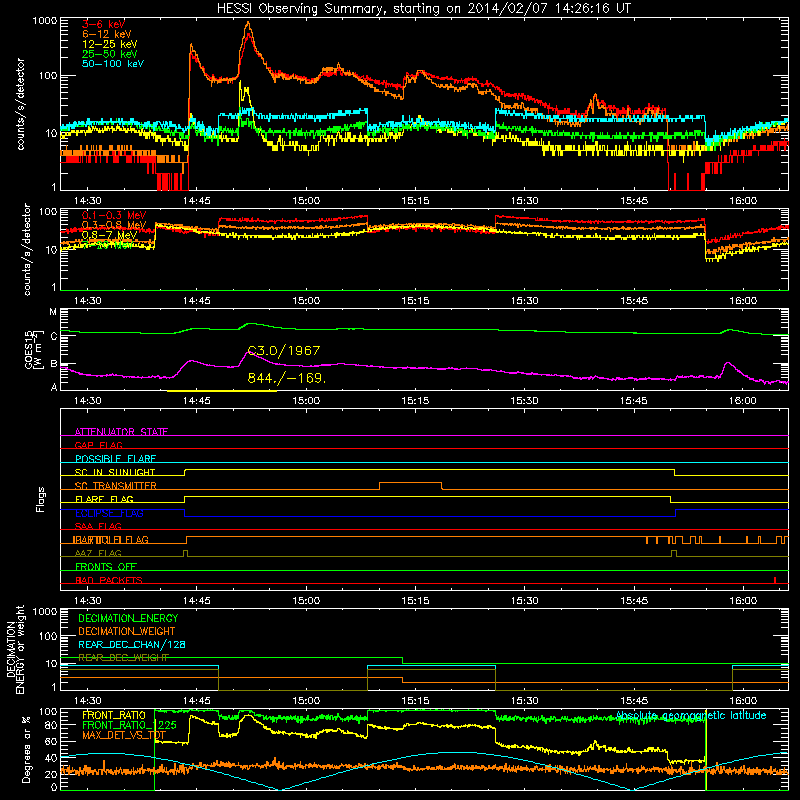Image resolution: width=800 pixels, height=800 pixels.
Task: Select the REAR_DEC_WEIGHT legend label
Action: tap(123, 658)
